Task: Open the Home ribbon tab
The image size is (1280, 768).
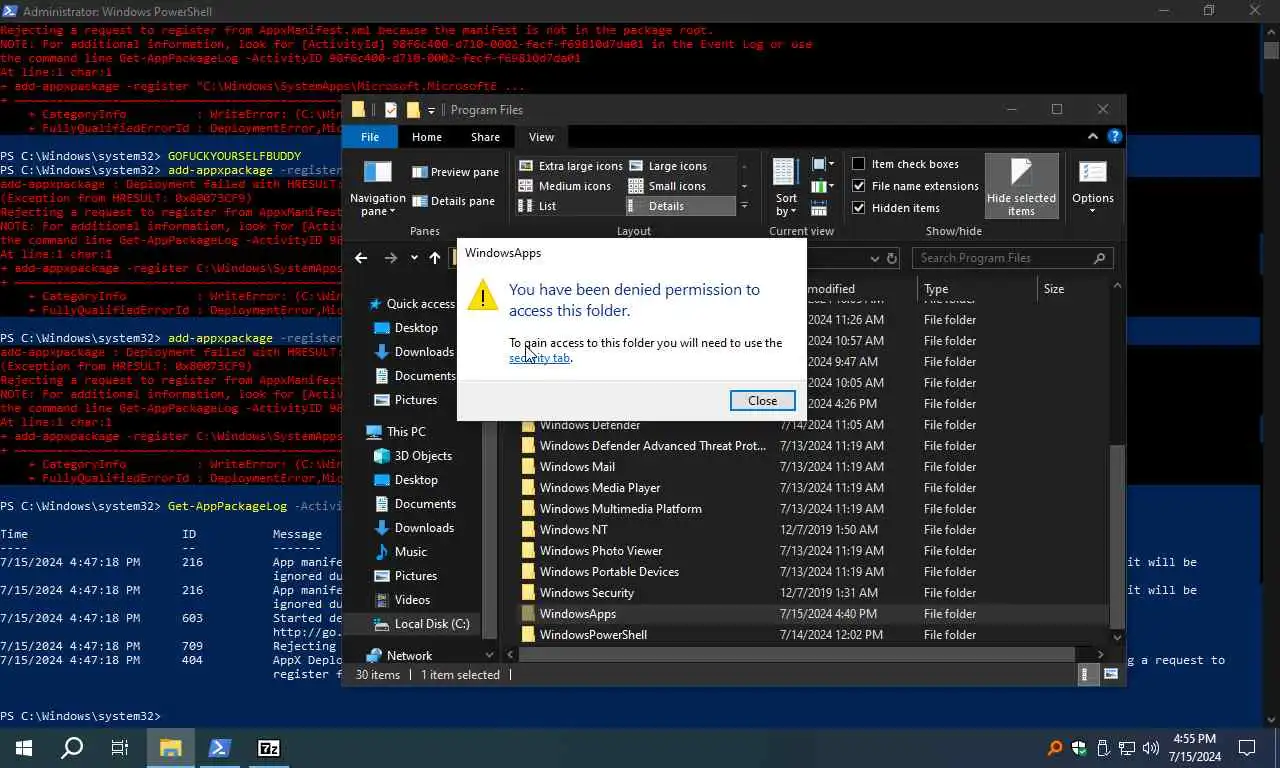Action: pyautogui.click(x=427, y=137)
